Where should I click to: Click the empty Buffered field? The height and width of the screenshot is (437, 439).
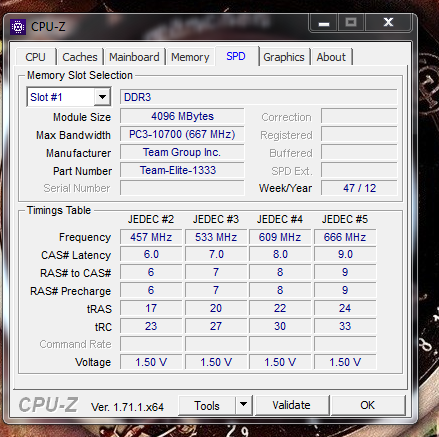click(x=359, y=152)
